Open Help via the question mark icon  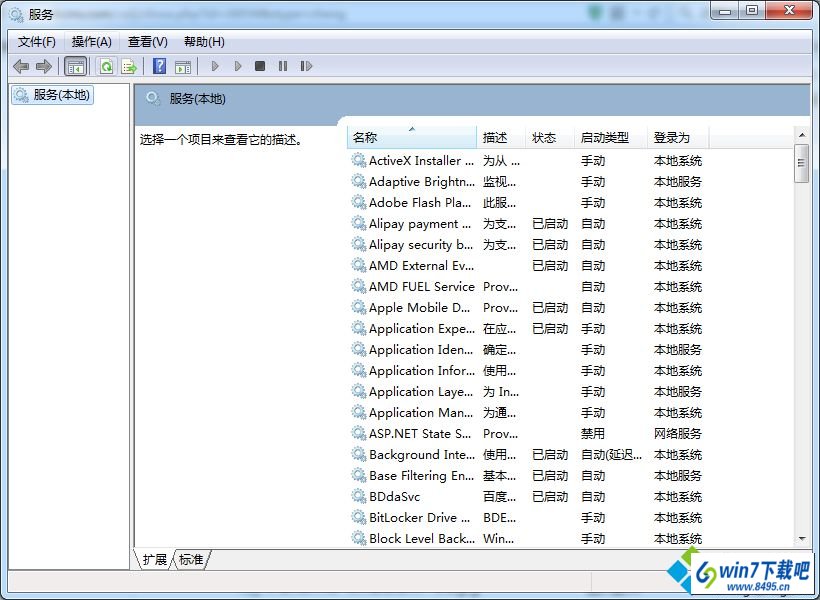tap(159, 66)
